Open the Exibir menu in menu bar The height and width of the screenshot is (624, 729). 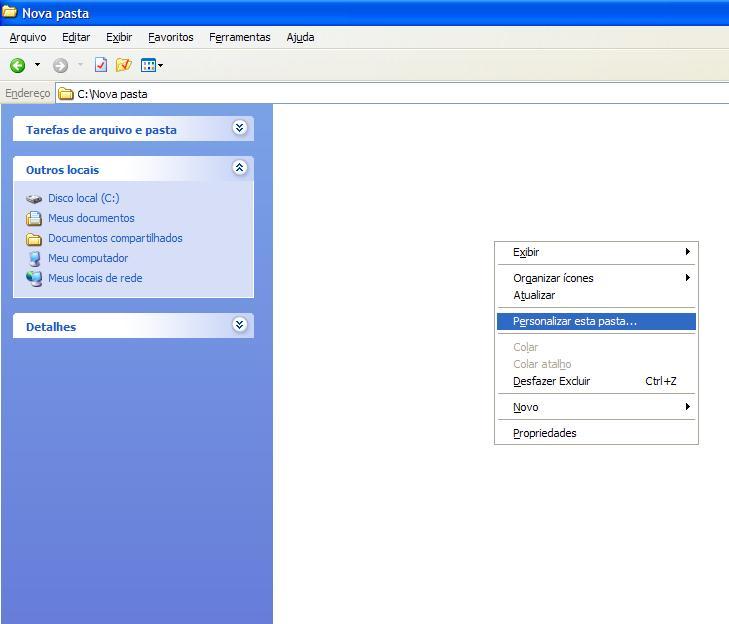coord(119,37)
